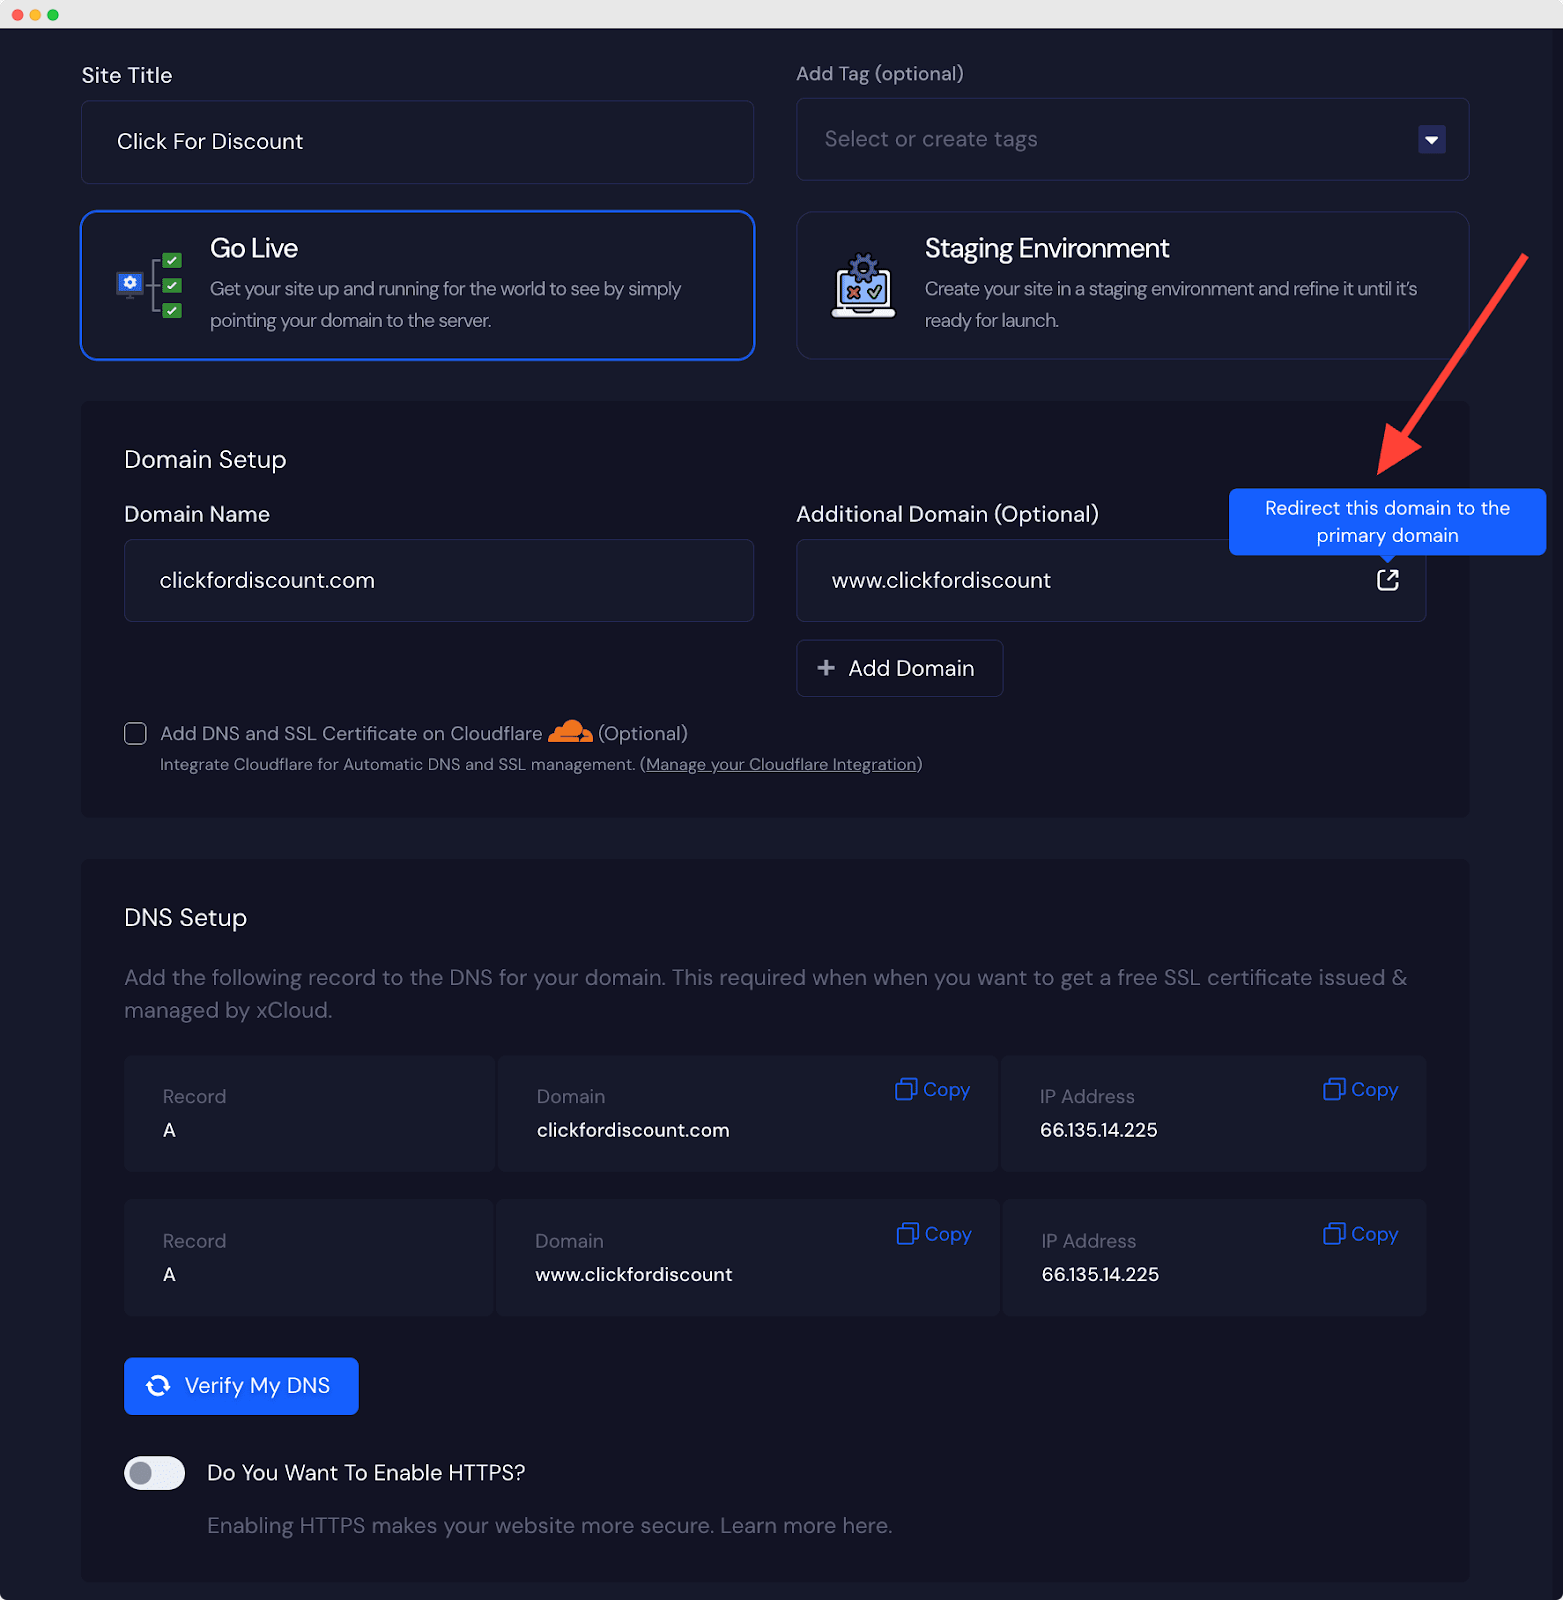1563x1600 pixels.
Task: Click the redirect icon in Additional Domain field
Action: click(1387, 580)
